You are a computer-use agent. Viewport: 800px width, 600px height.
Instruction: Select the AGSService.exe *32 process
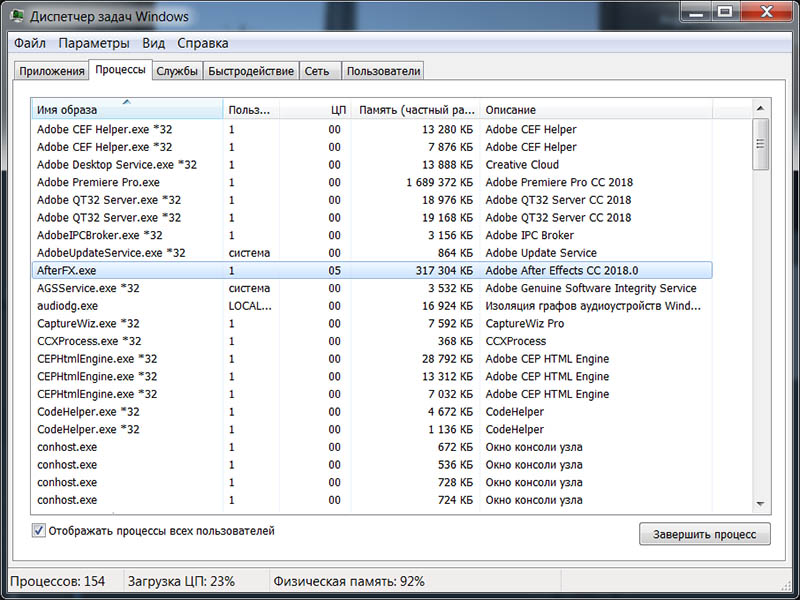[372, 288]
